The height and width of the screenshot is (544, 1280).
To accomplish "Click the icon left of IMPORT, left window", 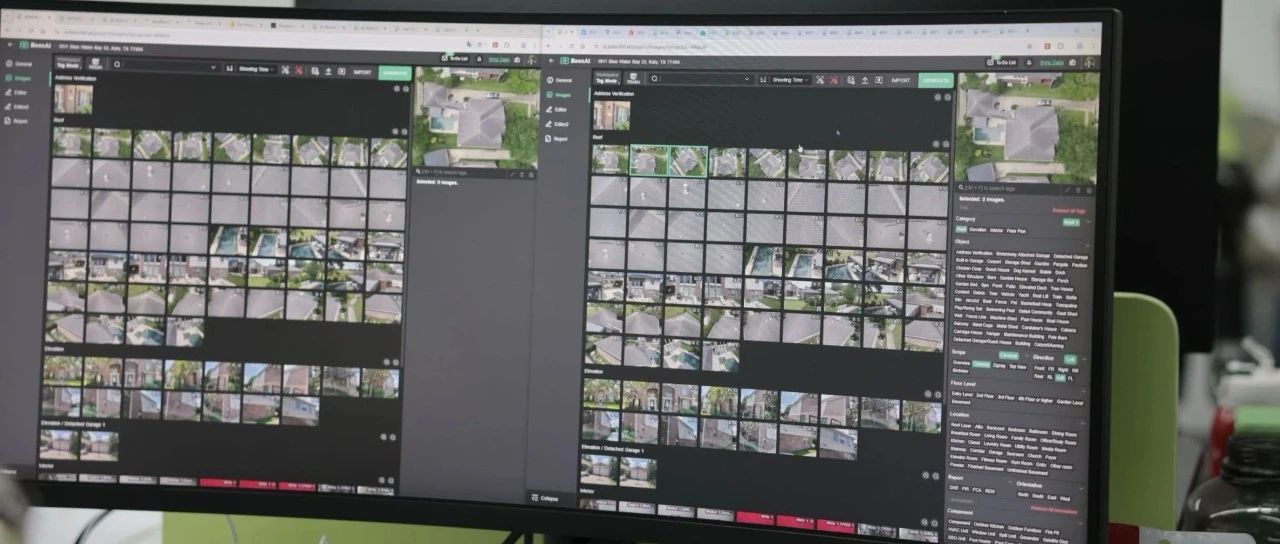I will tap(341, 71).
